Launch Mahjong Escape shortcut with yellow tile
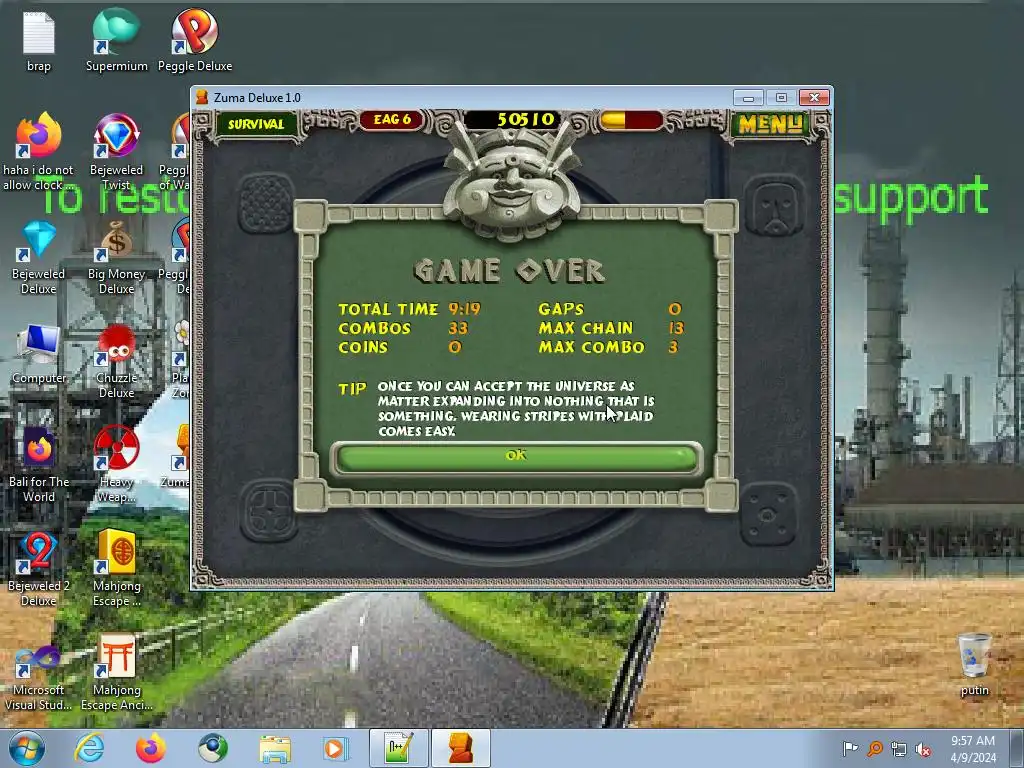The image size is (1024, 768). pos(116,569)
